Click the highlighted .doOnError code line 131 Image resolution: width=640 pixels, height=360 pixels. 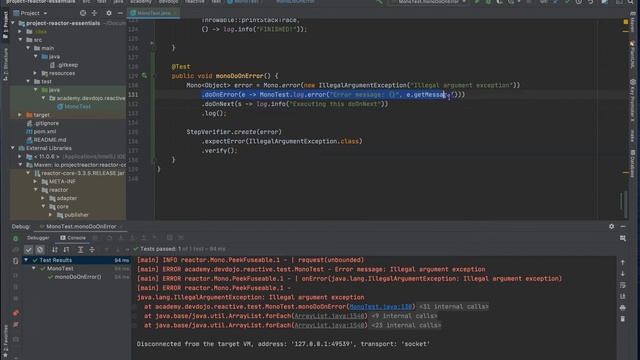click(333, 95)
